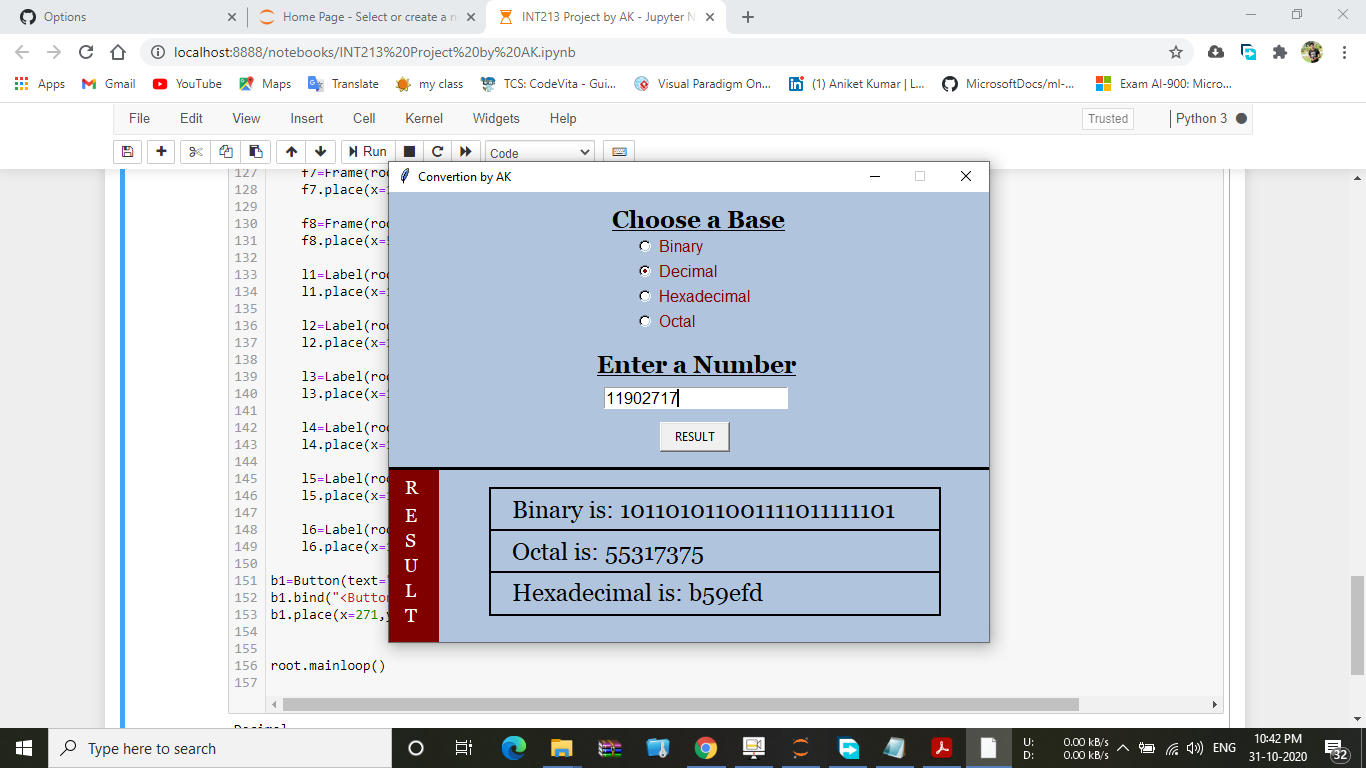Click the Run button in toolbar
The height and width of the screenshot is (768, 1366).
point(367,152)
